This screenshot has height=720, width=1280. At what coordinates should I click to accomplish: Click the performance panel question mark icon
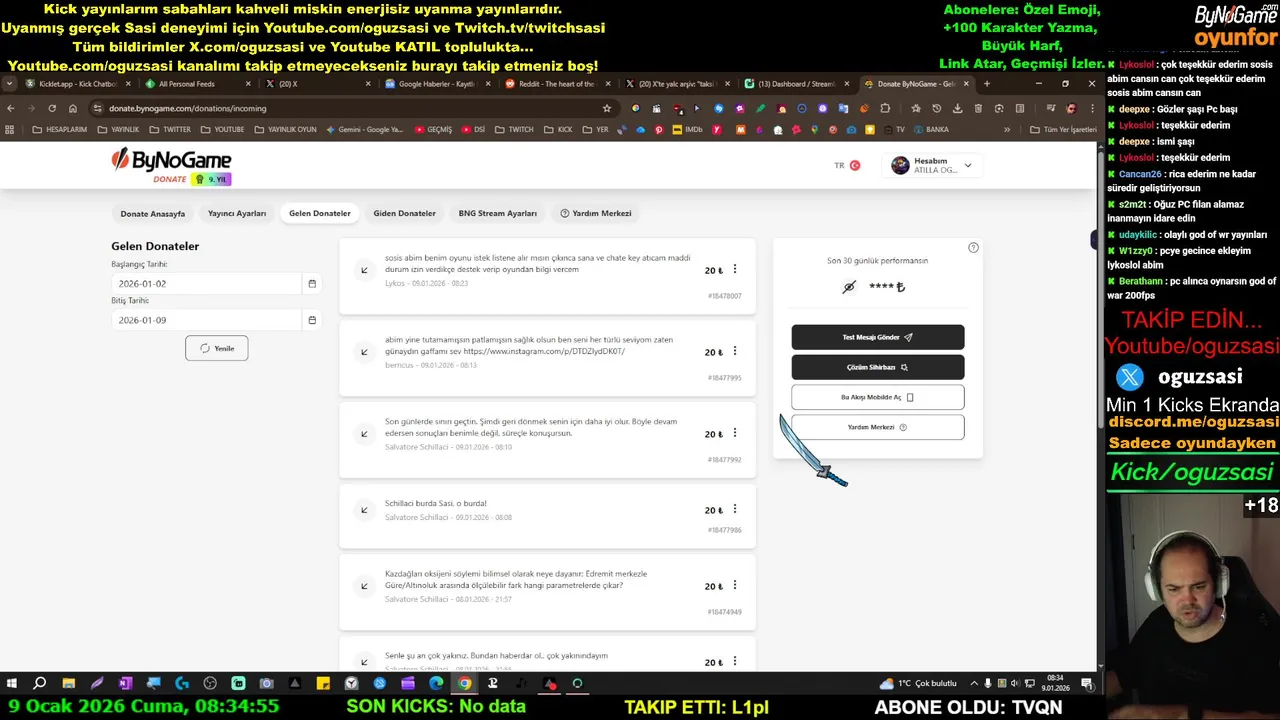pyautogui.click(x=973, y=247)
